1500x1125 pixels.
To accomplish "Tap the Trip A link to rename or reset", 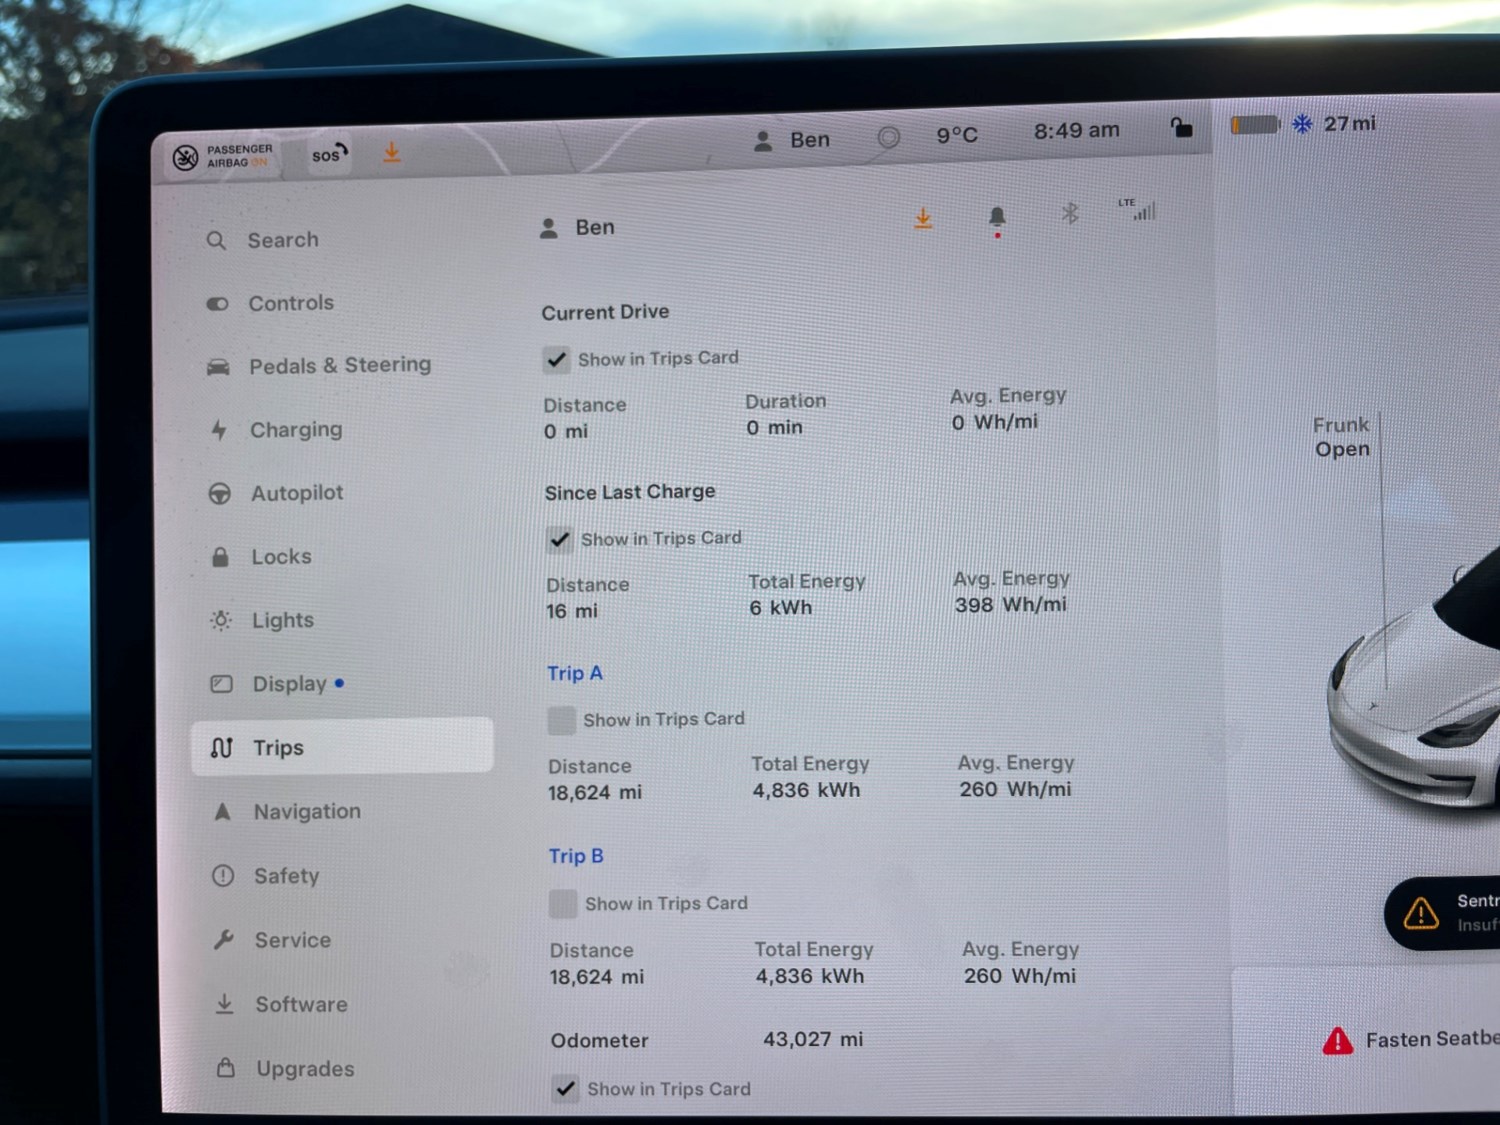I will [x=575, y=673].
